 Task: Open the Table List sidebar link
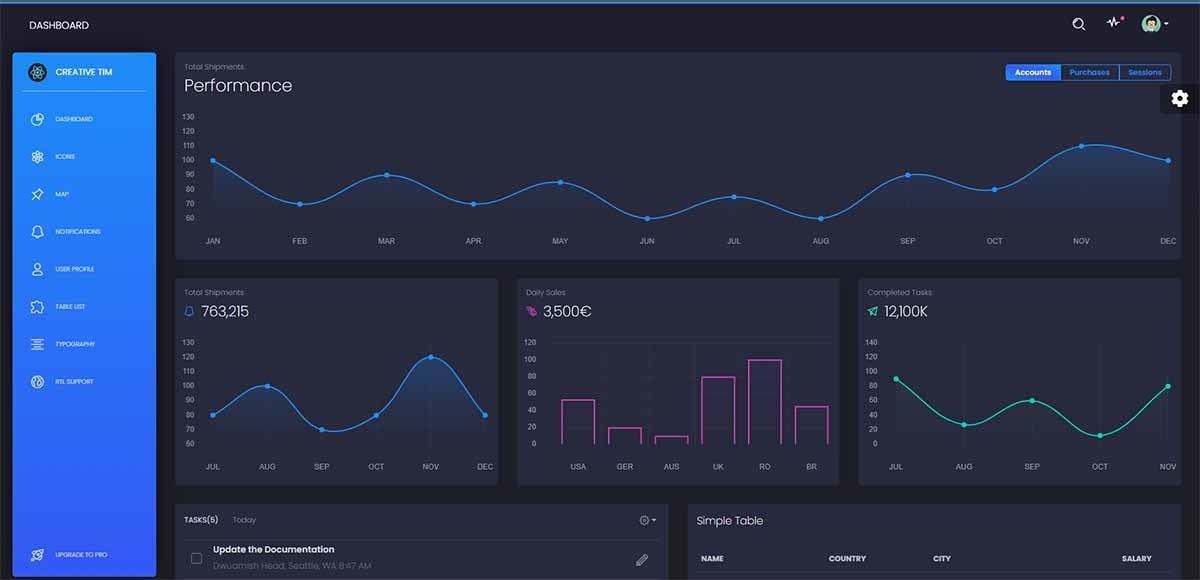click(x=70, y=307)
